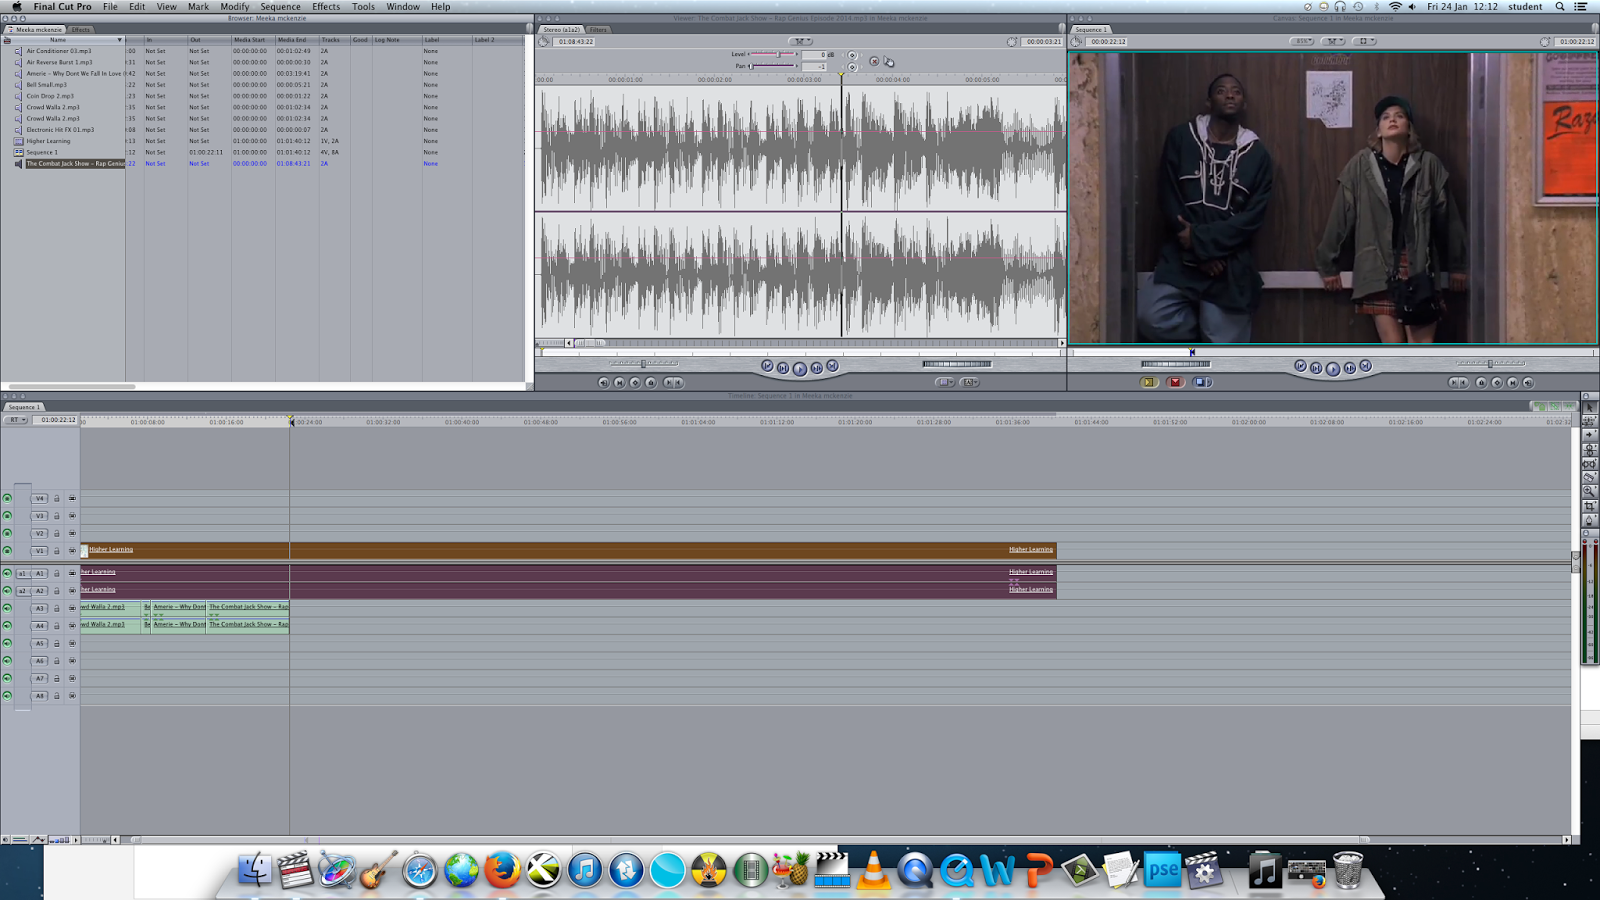This screenshot has width=1600, height=900.
Task: Select the Zoom tool in the tool palette
Action: (1589, 492)
